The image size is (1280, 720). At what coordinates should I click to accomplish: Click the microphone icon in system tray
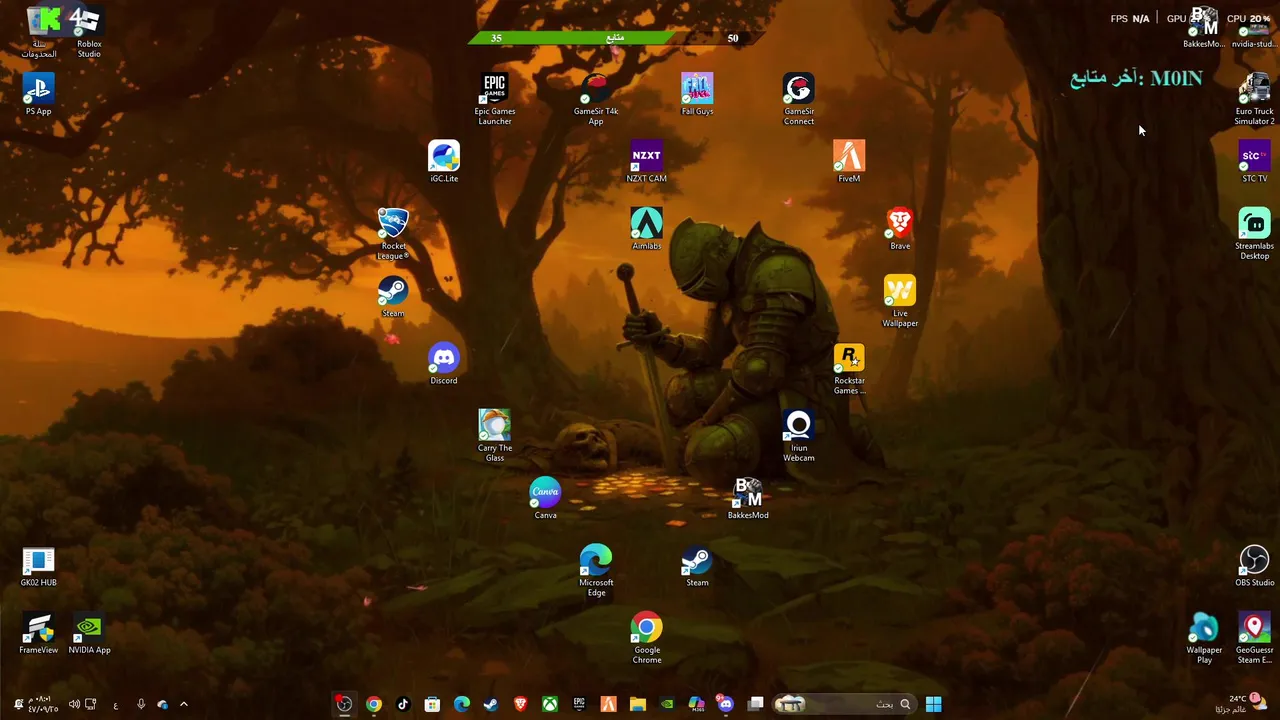(x=140, y=704)
